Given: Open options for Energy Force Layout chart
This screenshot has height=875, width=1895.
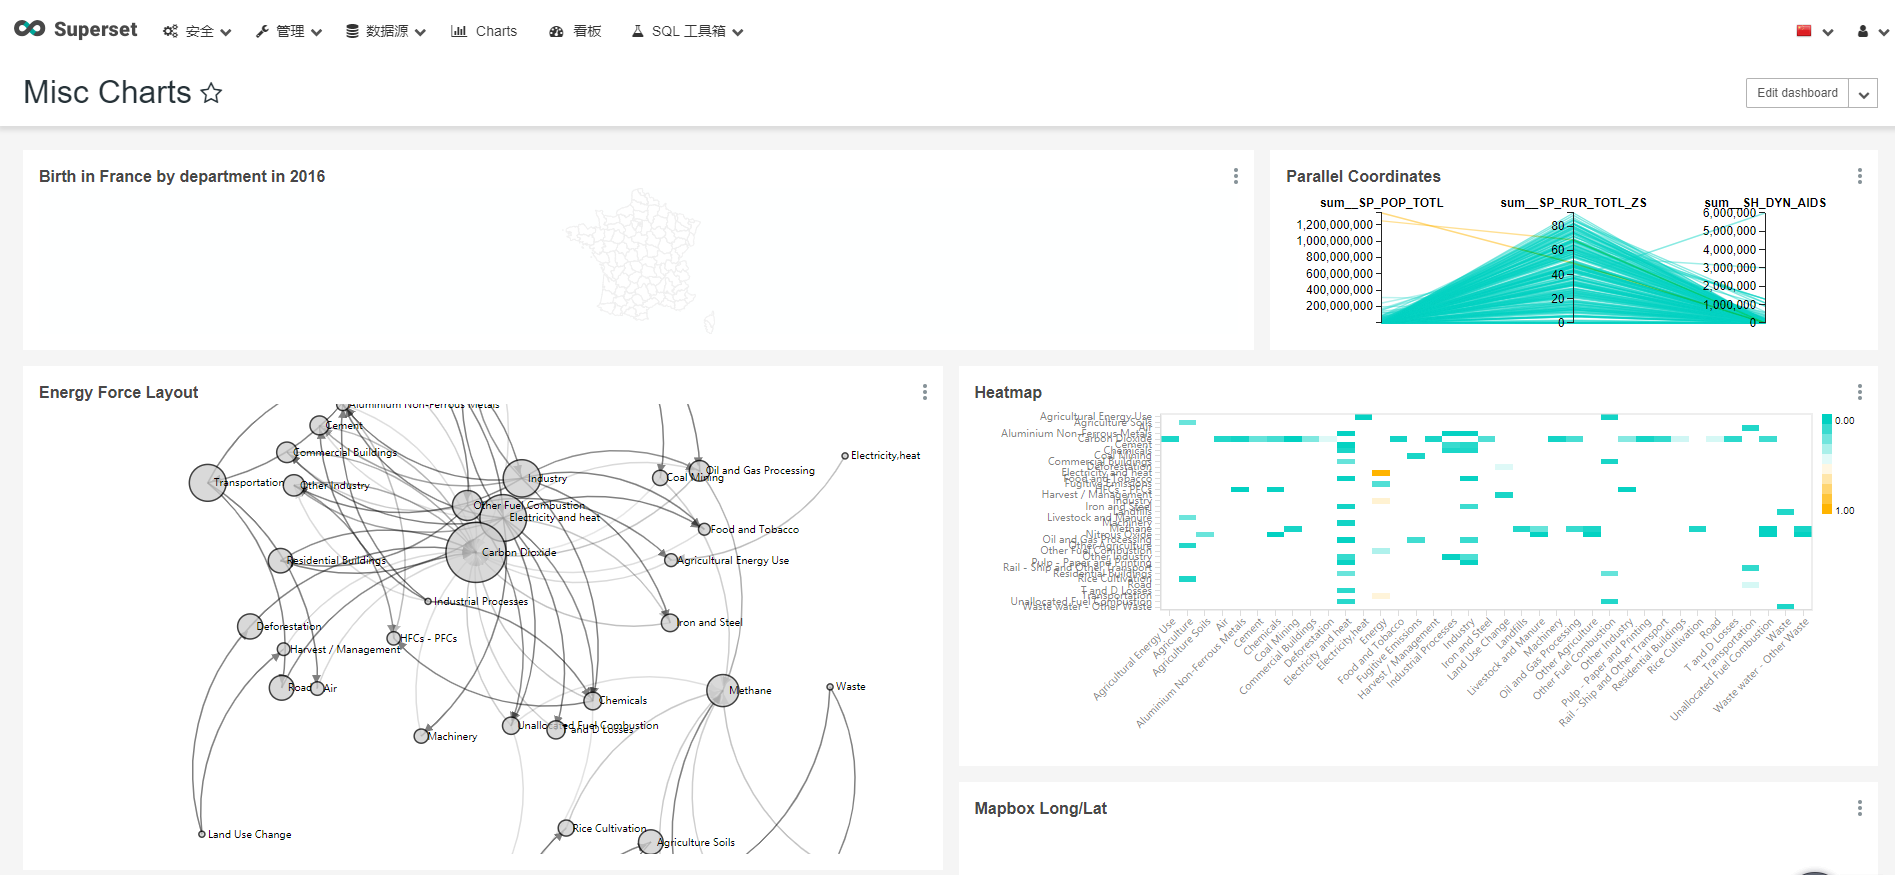Looking at the screenshot, I should point(925,392).
